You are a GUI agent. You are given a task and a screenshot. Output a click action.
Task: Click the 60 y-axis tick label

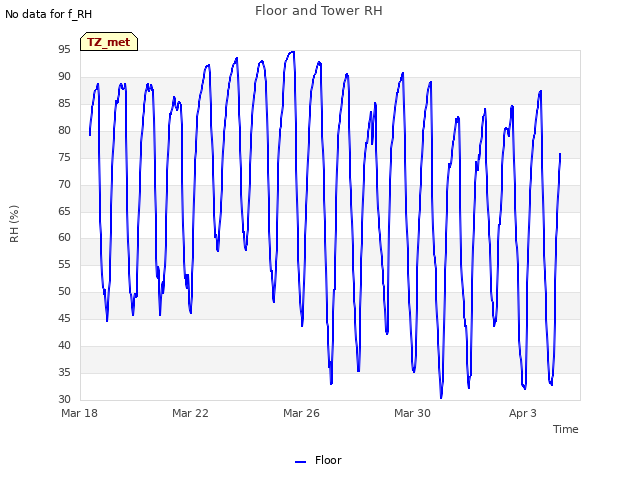[64, 237]
